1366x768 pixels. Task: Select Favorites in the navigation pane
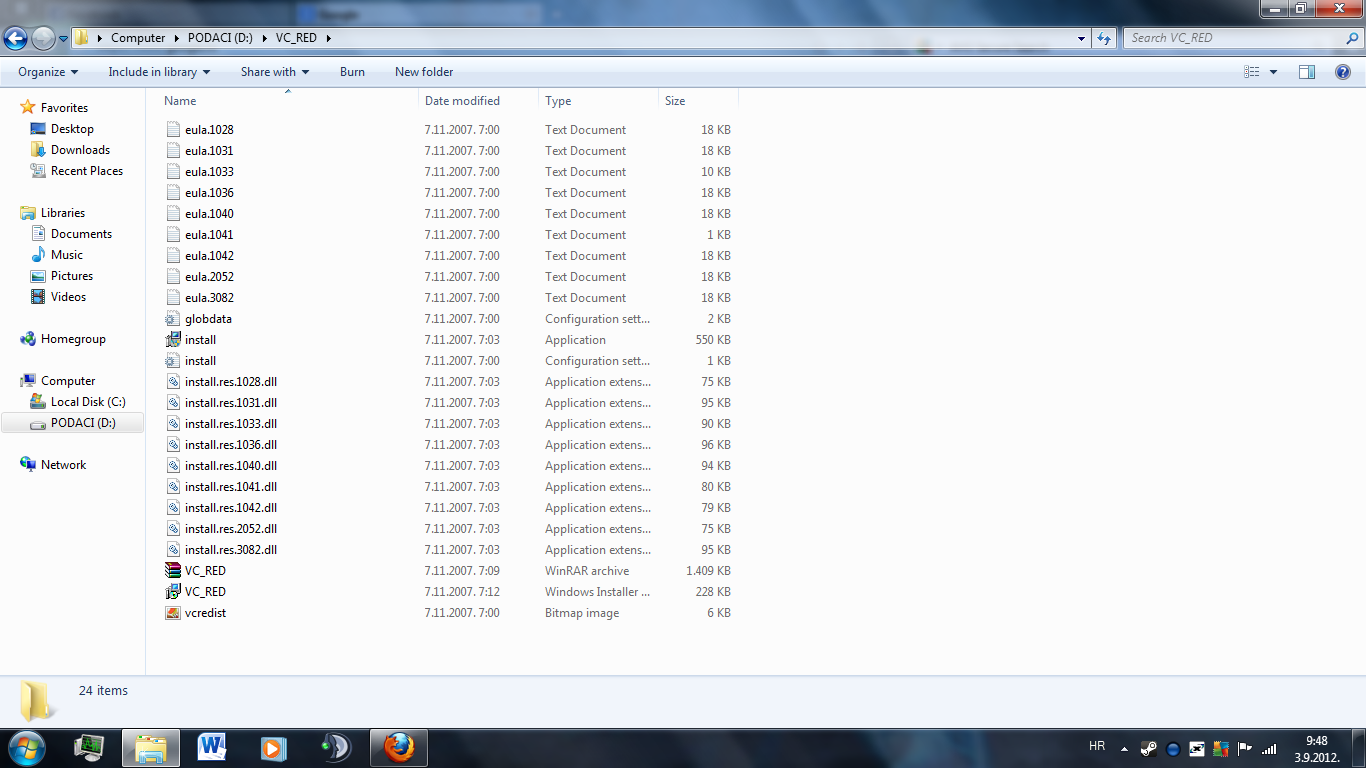tap(64, 108)
